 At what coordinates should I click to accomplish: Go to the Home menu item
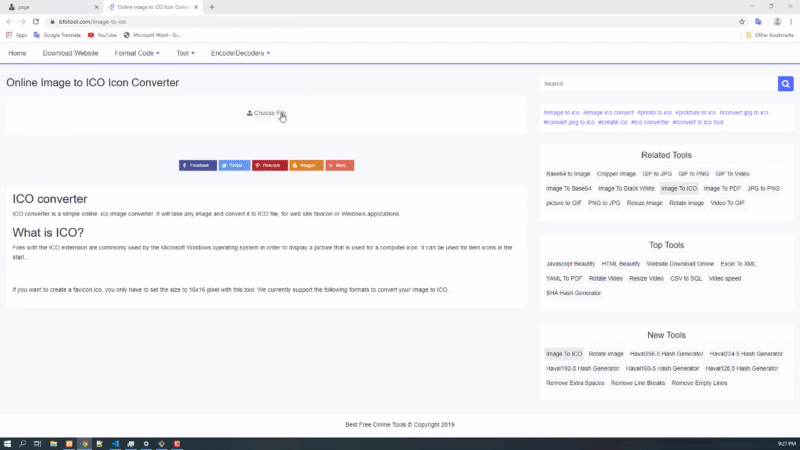point(17,53)
